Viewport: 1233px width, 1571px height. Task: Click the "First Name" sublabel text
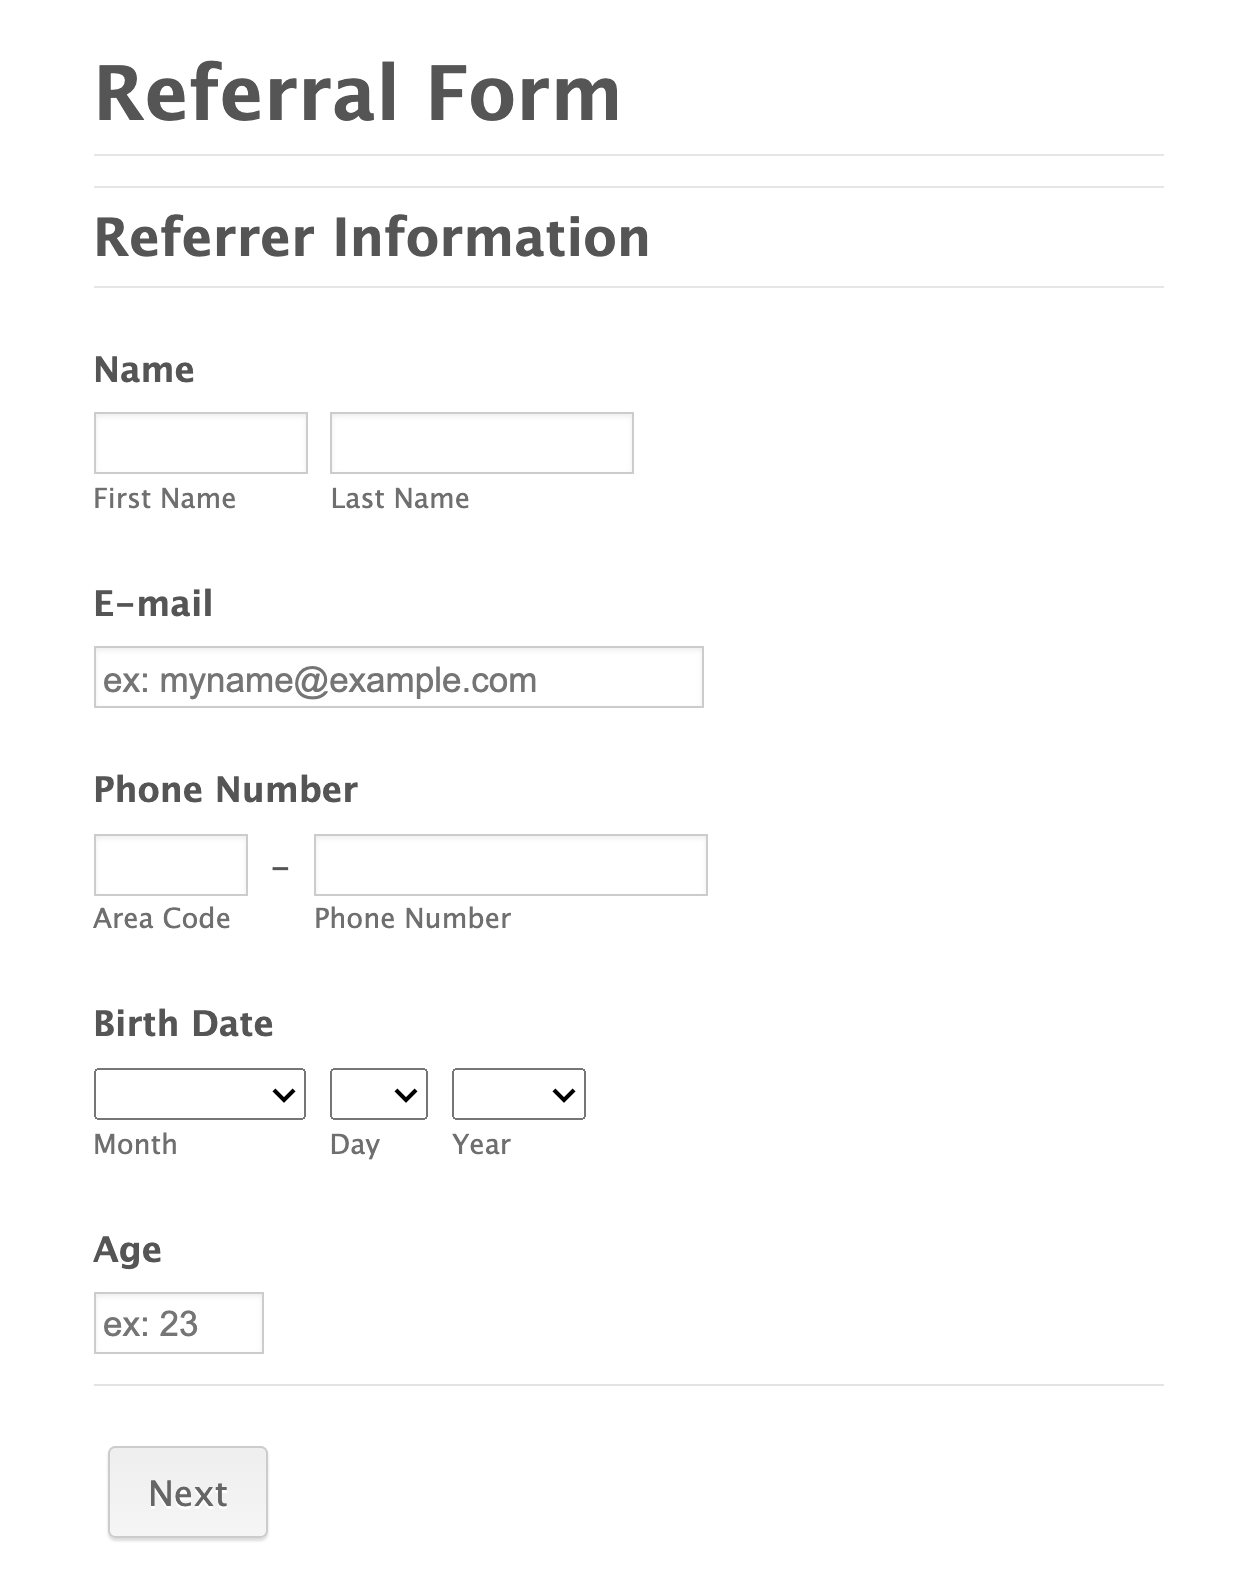coord(165,498)
